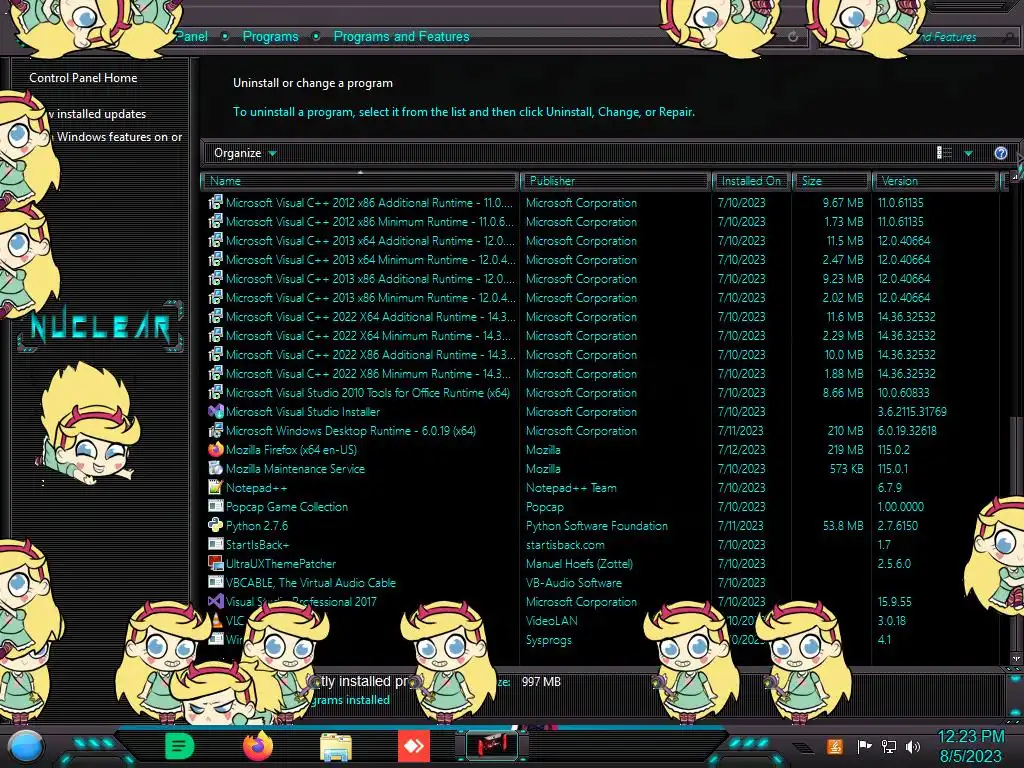The width and height of the screenshot is (1024, 768).
Task: Select Visual C++ 2012 x86 Additional Runtime row
Action: click(x=601, y=202)
